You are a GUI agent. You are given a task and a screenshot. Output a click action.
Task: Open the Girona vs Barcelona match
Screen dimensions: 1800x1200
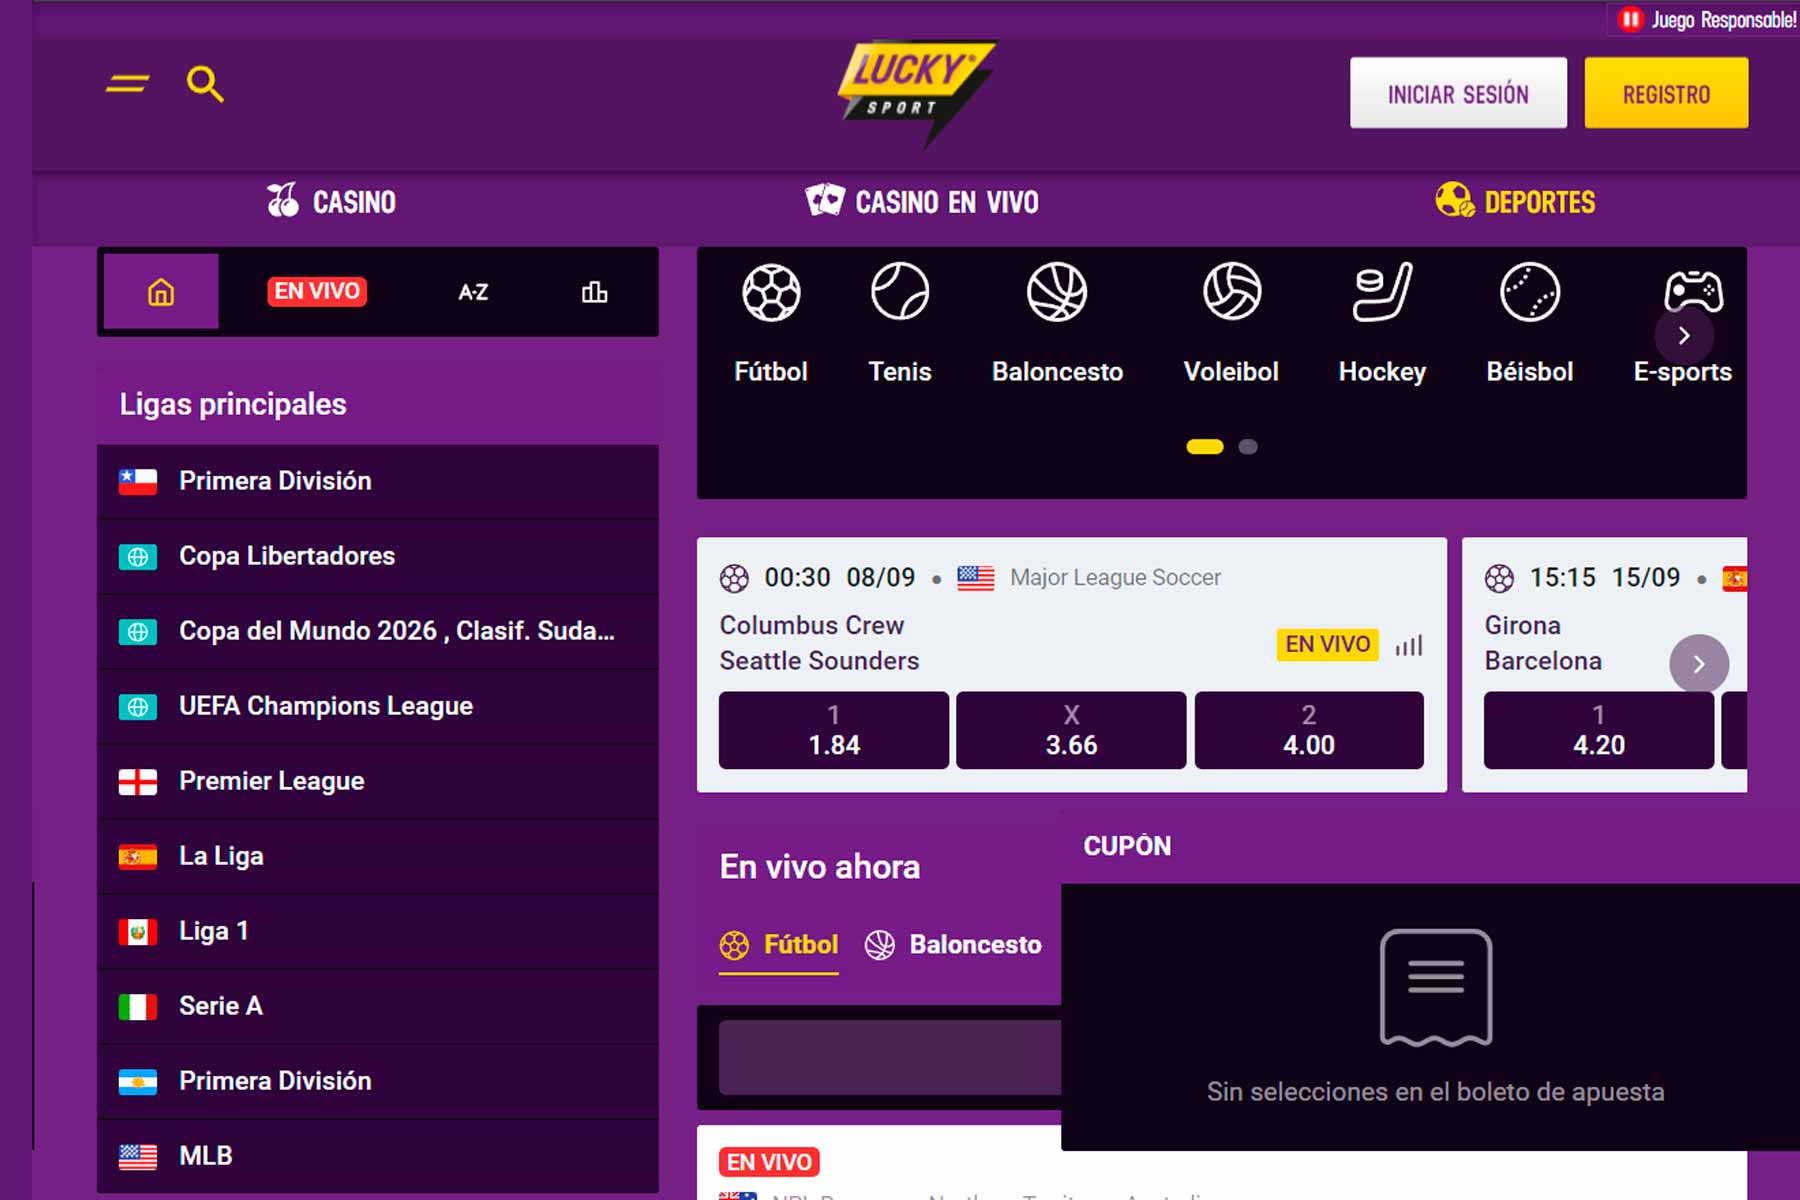tap(1543, 643)
